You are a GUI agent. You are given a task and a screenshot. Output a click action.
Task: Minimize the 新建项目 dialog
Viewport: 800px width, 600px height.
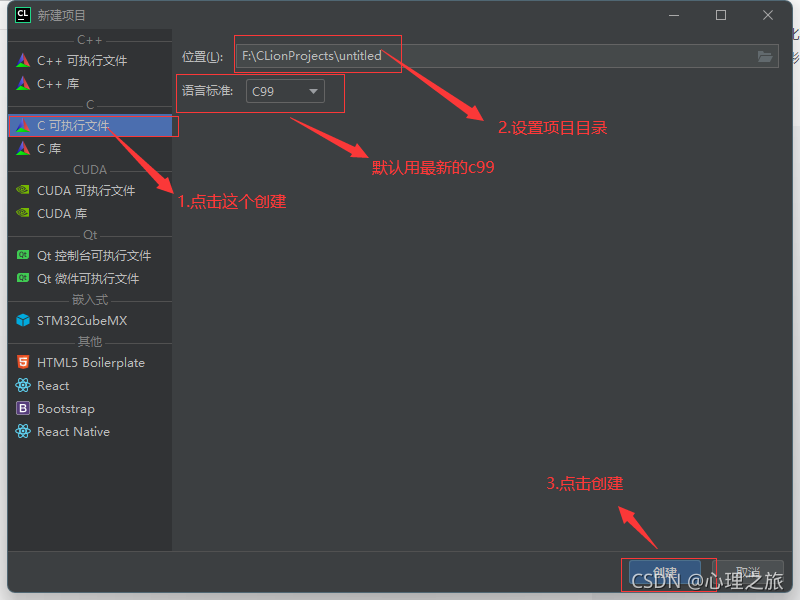[x=674, y=15]
